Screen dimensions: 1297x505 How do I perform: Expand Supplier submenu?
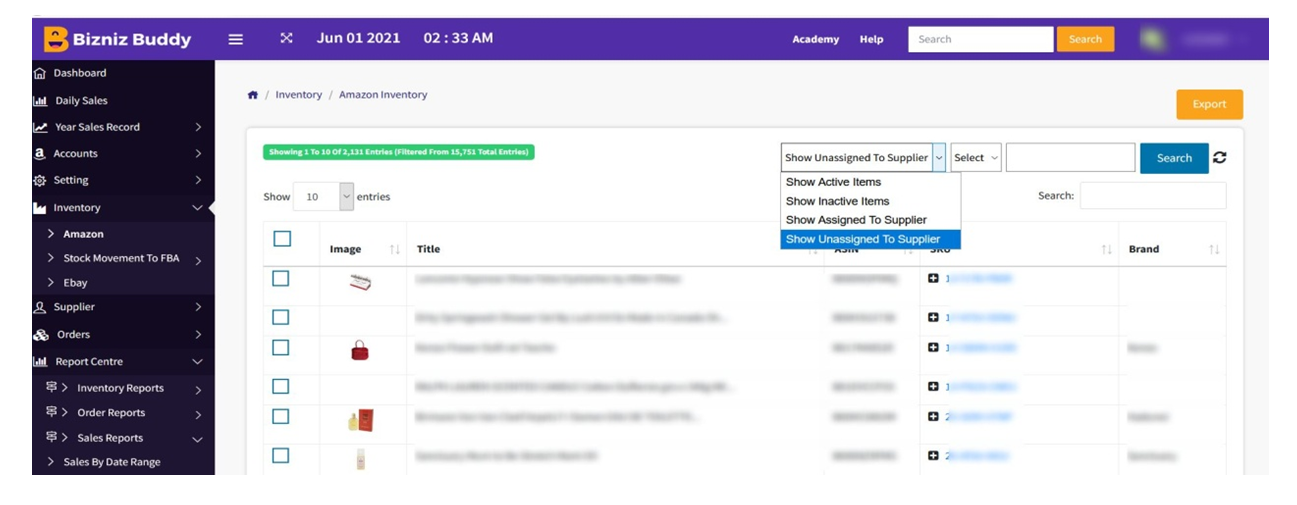198,307
